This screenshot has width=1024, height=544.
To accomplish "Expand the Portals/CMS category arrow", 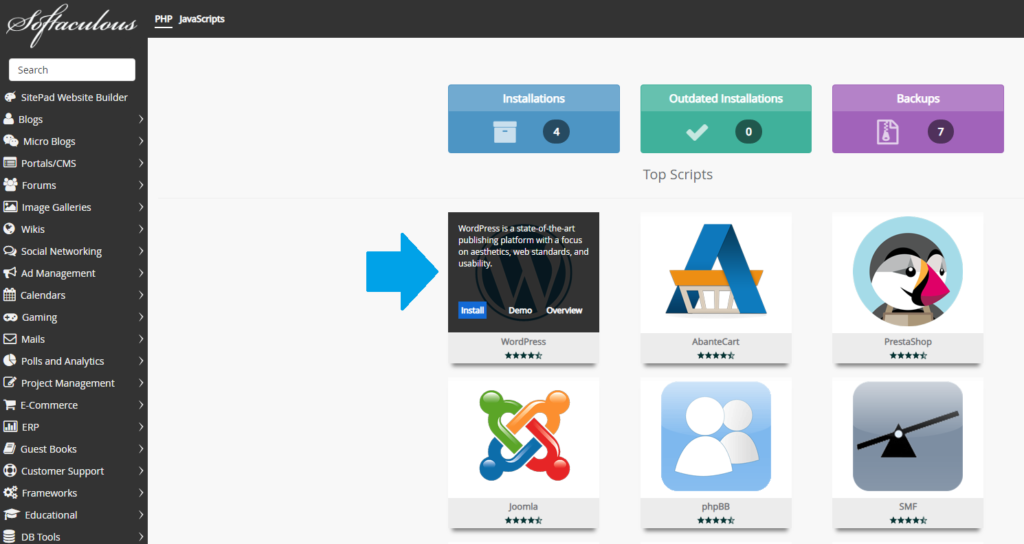I will (141, 163).
